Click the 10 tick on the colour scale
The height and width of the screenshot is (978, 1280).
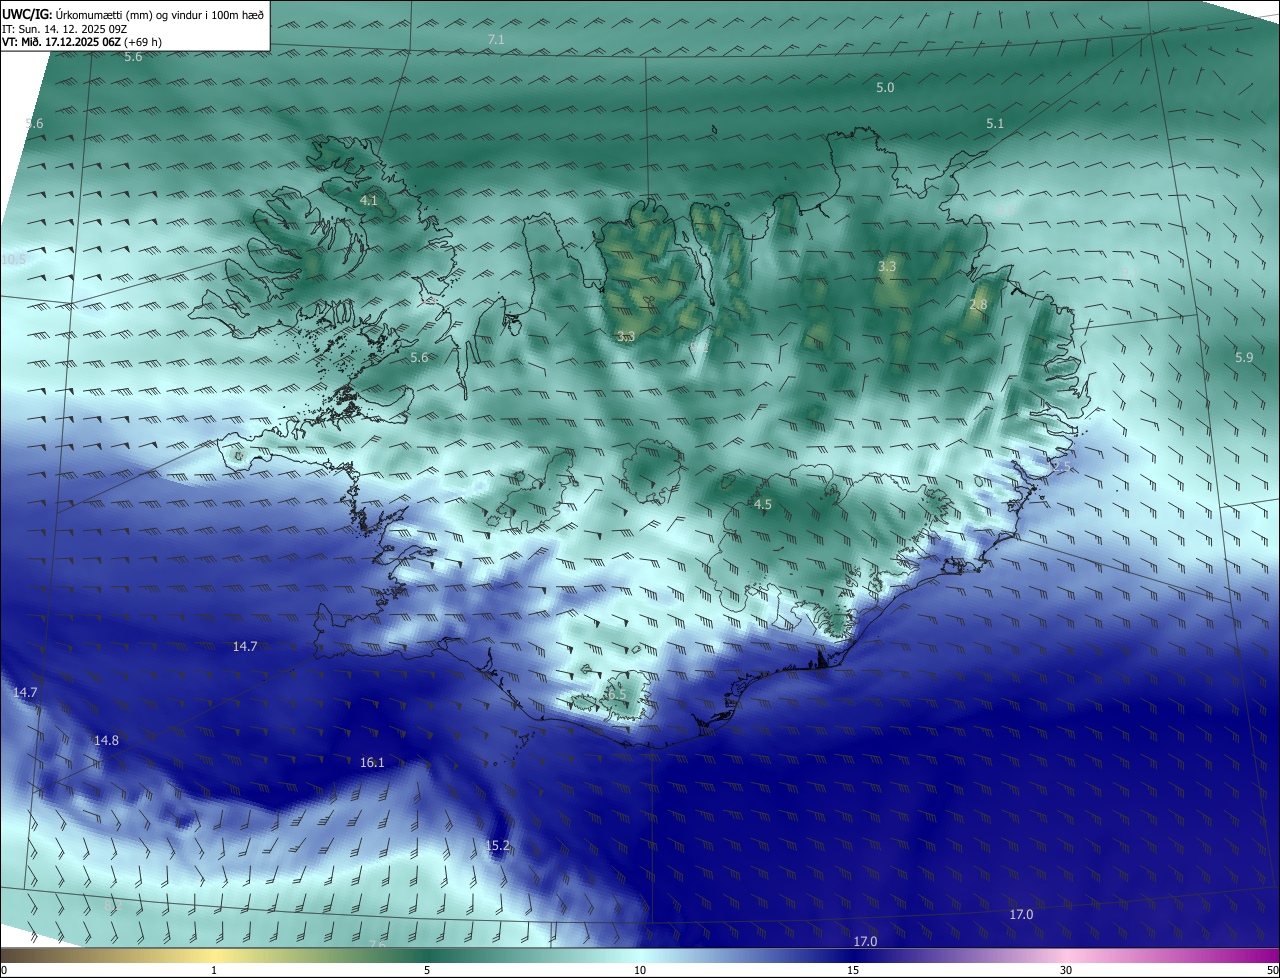tap(640, 971)
